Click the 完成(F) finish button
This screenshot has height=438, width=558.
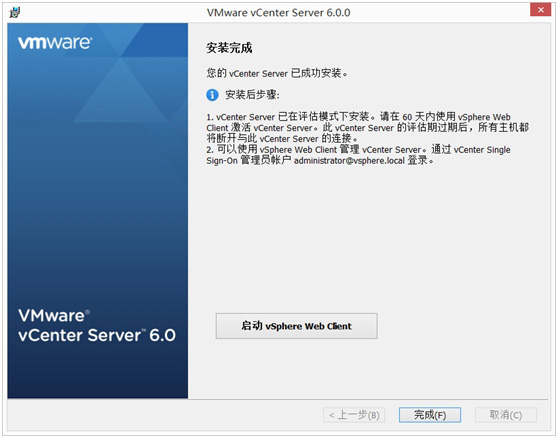[430, 415]
